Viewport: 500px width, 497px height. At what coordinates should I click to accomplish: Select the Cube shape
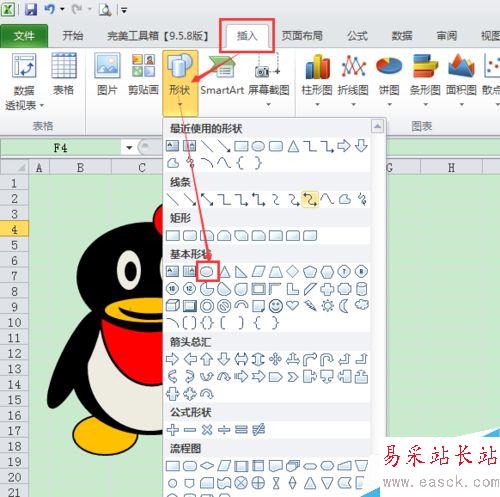(x=173, y=306)
